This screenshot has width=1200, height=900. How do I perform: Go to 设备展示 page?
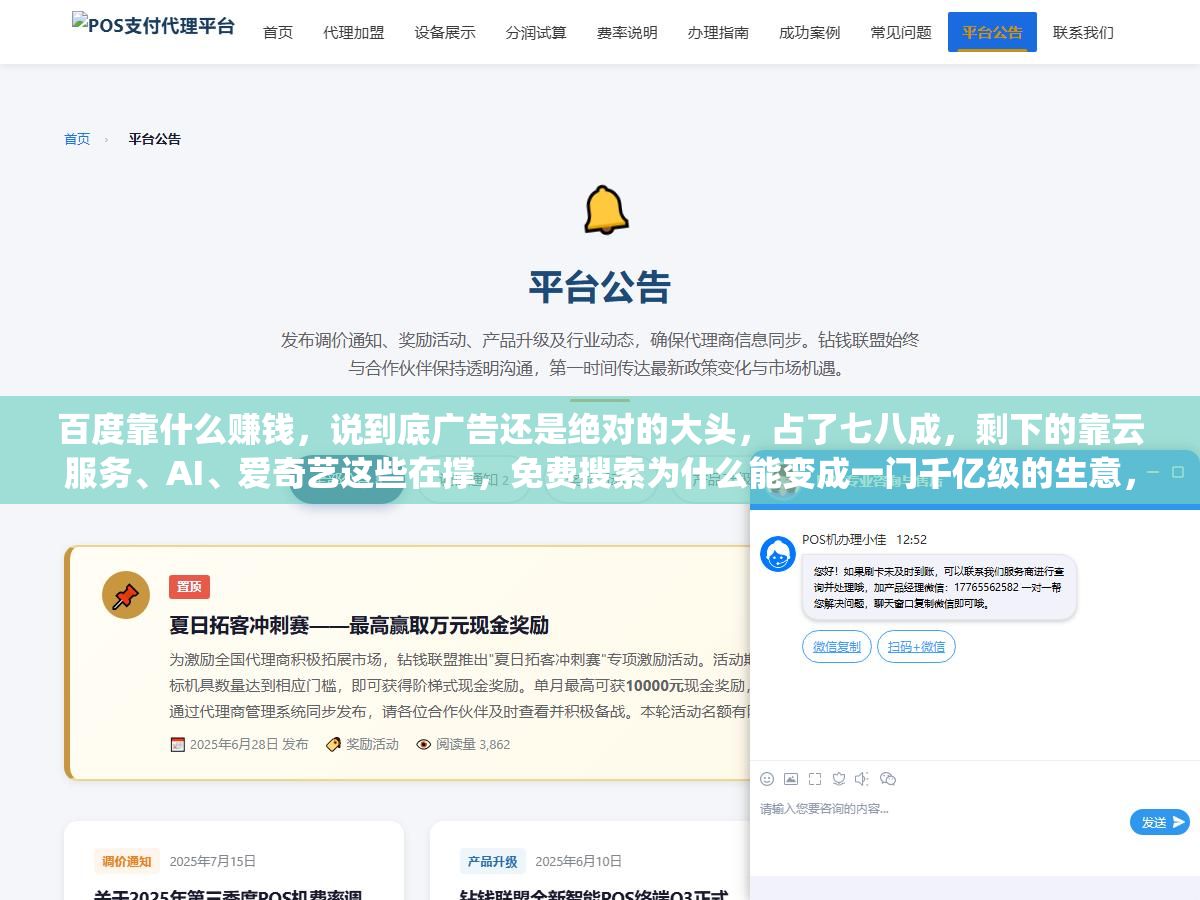(x=445, y=32)
